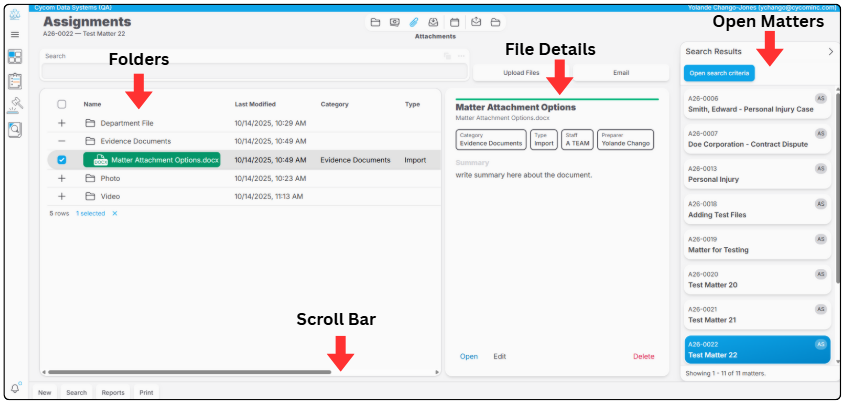Toggle the select-all checkbox in table header

coord(62,104)
